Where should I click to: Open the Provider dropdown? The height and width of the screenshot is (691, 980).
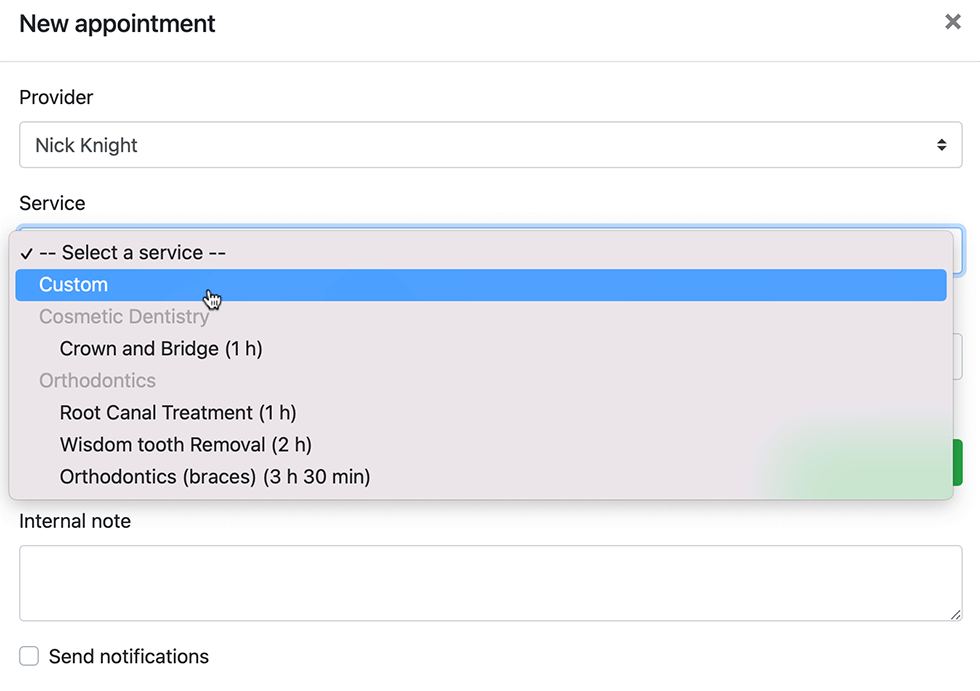(x=490, y=144)
